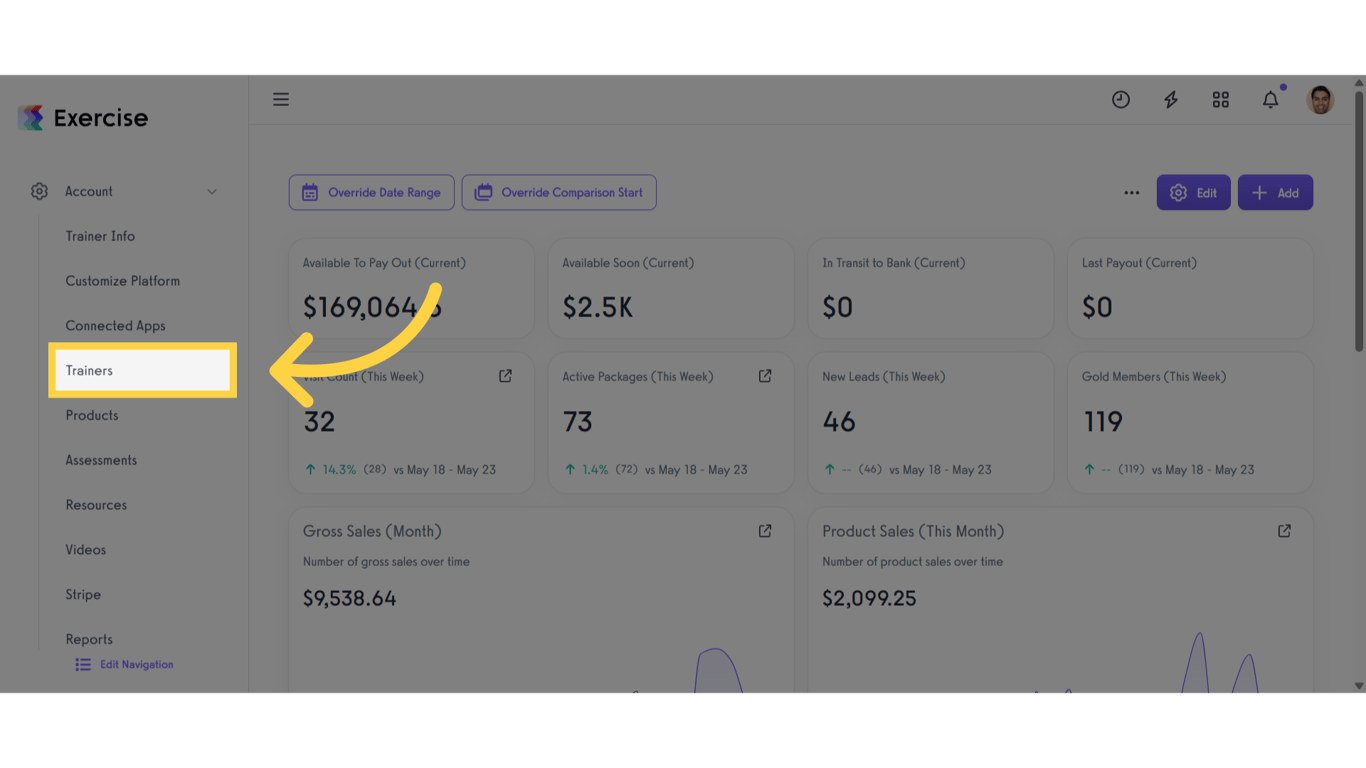1366x768 pixels.
Task: Click the hamburger menu icon
Action: [281, 99]
